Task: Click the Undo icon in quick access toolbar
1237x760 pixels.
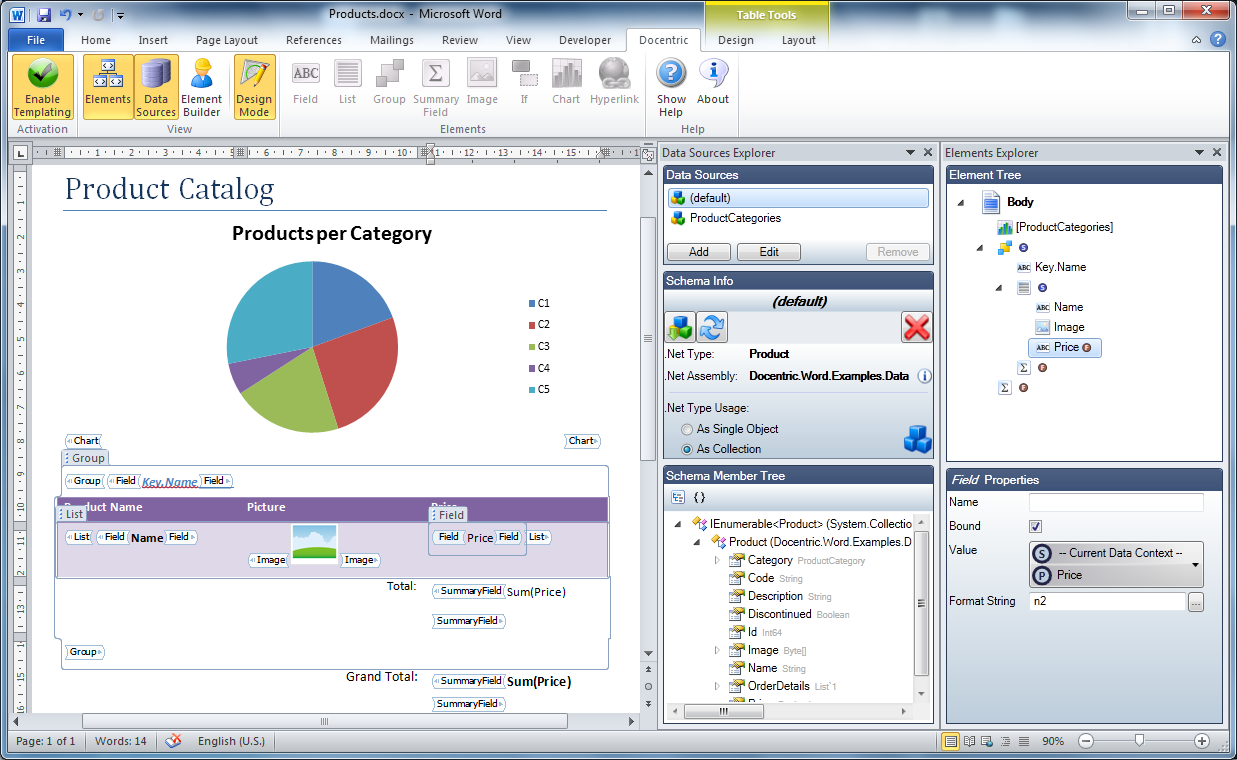Action: [x=66, y=15]
